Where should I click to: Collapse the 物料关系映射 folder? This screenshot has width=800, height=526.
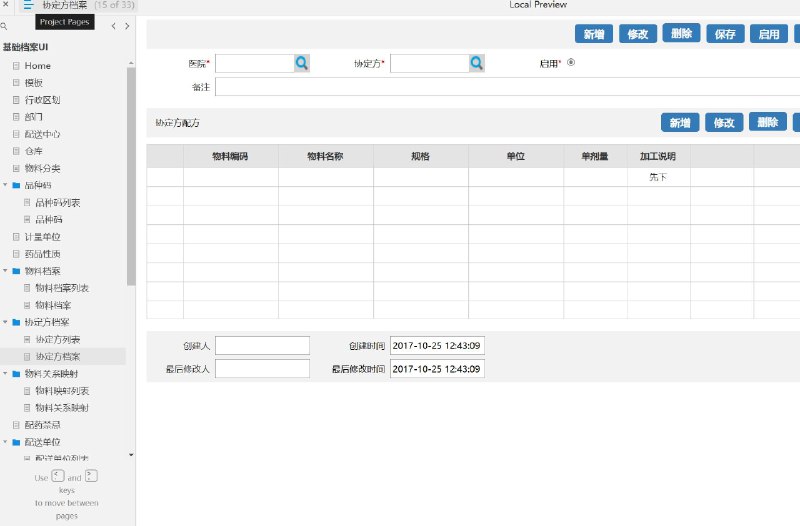click(5, 373)
